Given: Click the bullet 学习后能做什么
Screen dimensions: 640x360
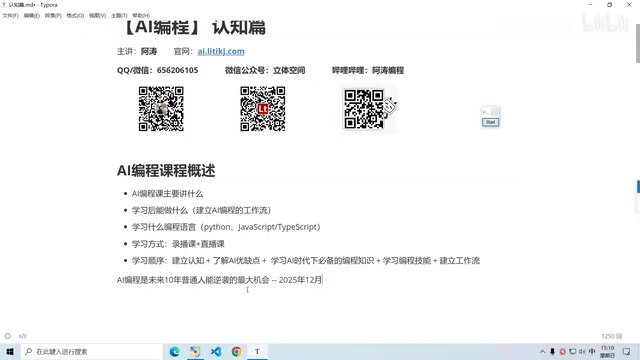Looking at the screenshot, I should click(201, 210).
